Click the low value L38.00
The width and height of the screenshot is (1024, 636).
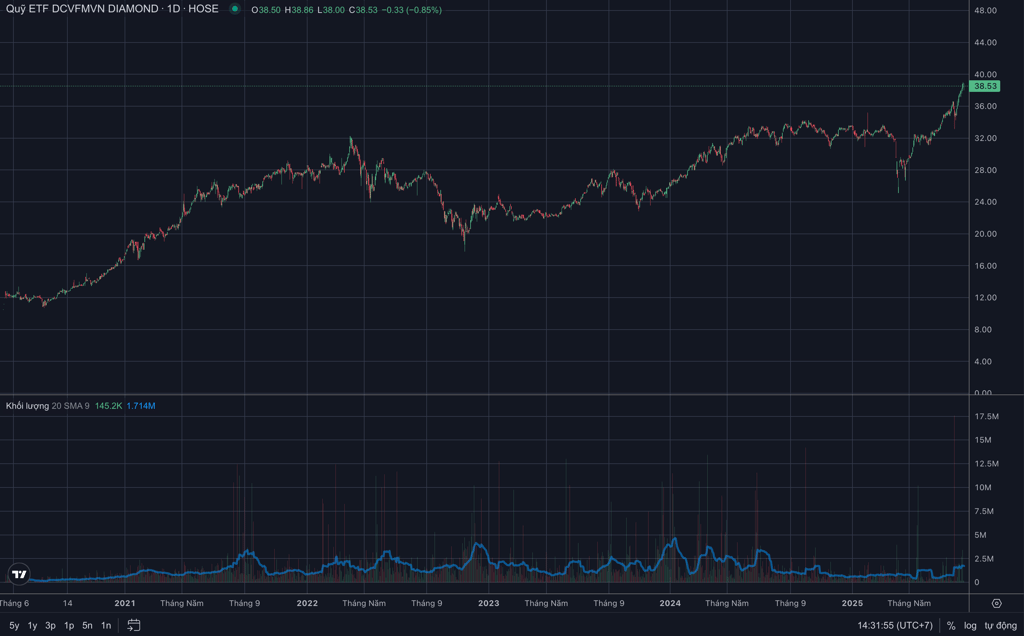(330, 10)
